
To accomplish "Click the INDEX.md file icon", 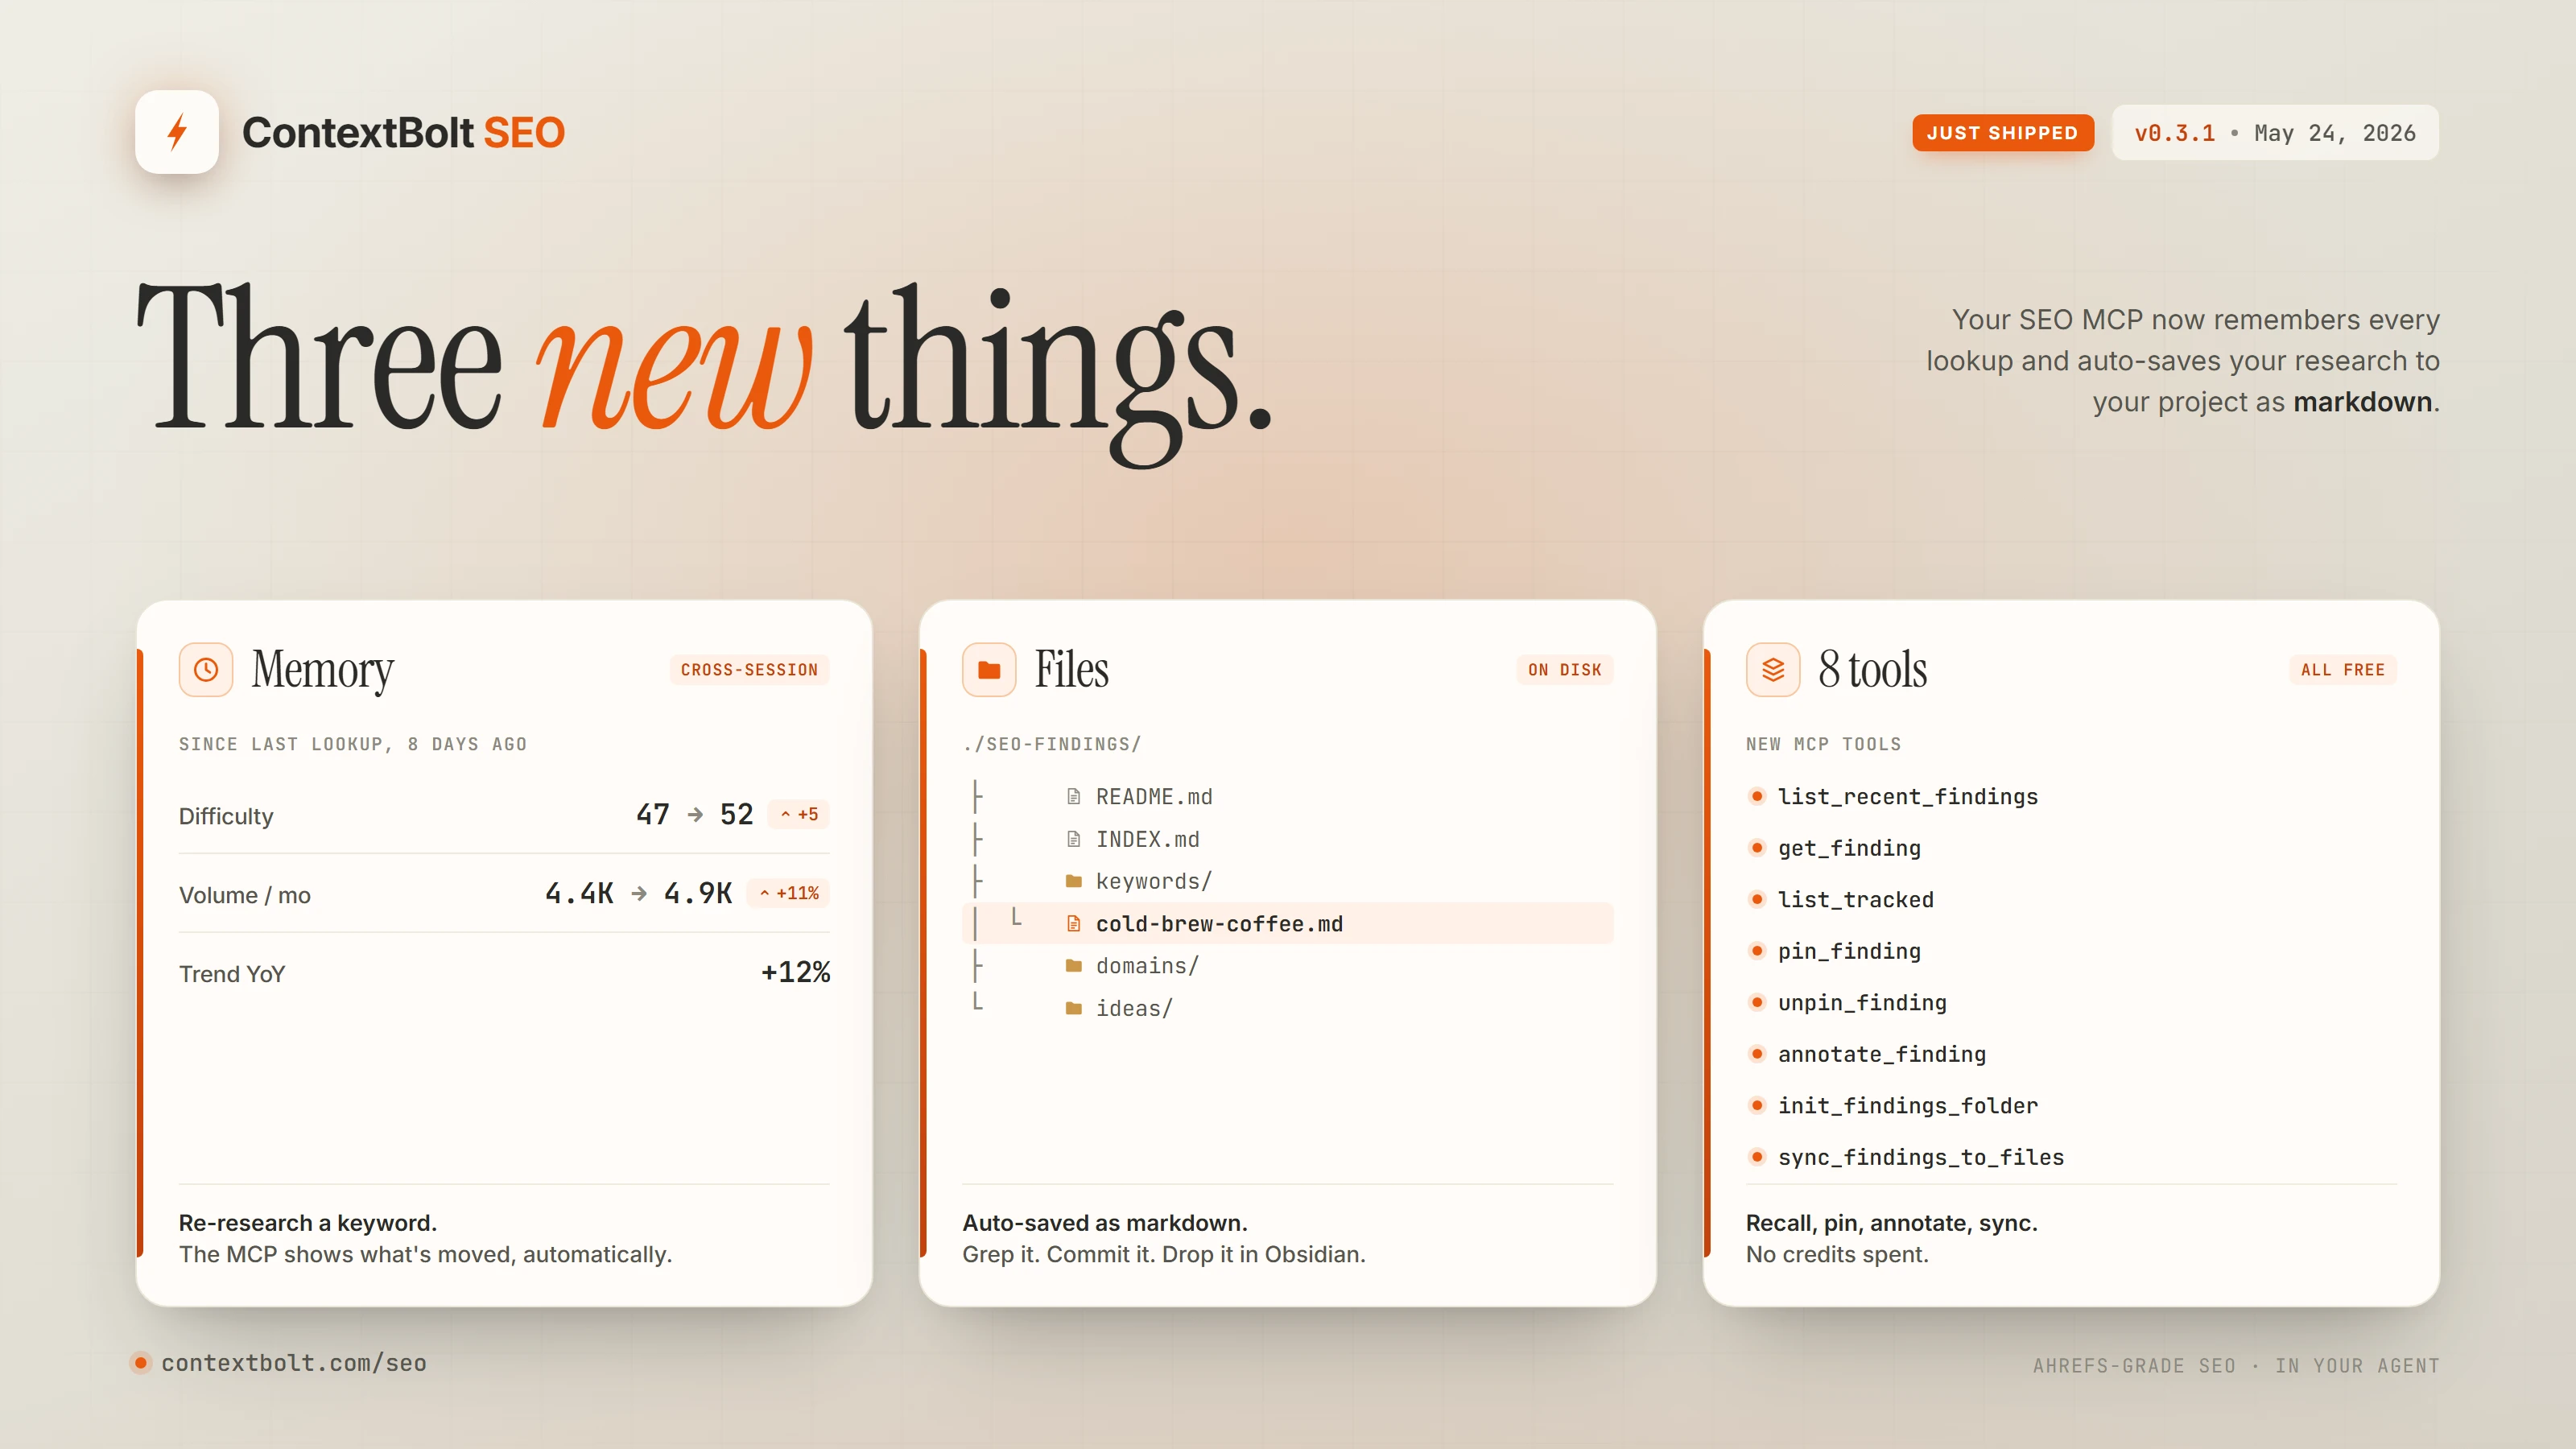I will (1073, 839).
